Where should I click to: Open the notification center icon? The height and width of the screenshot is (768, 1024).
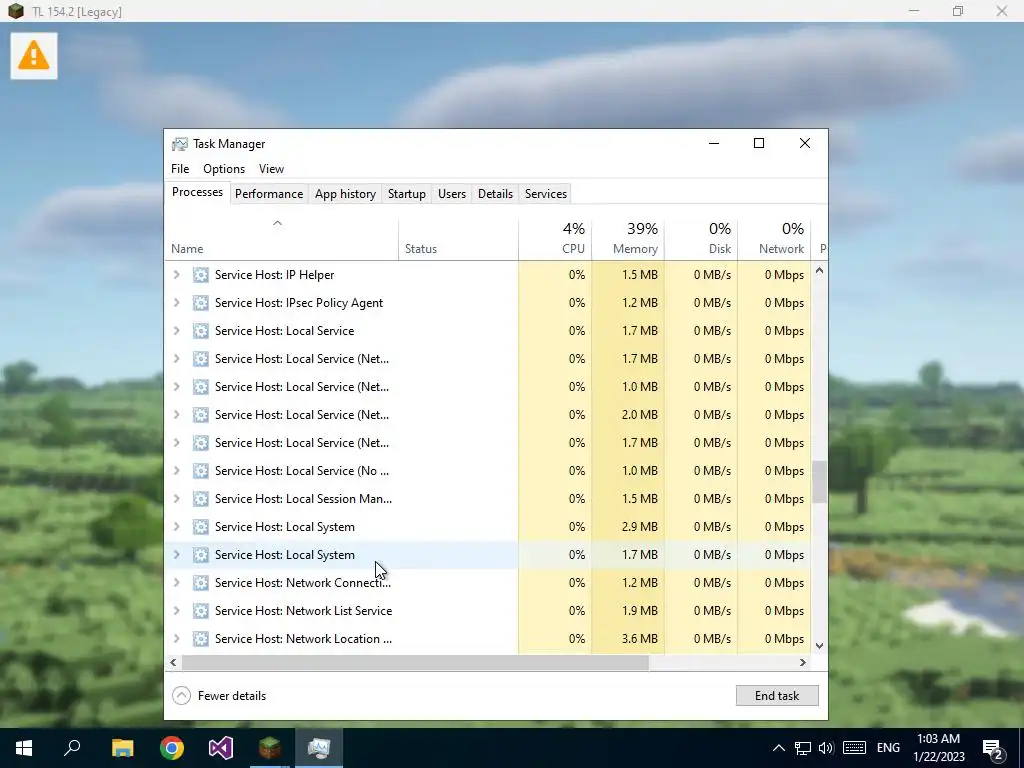993,749
